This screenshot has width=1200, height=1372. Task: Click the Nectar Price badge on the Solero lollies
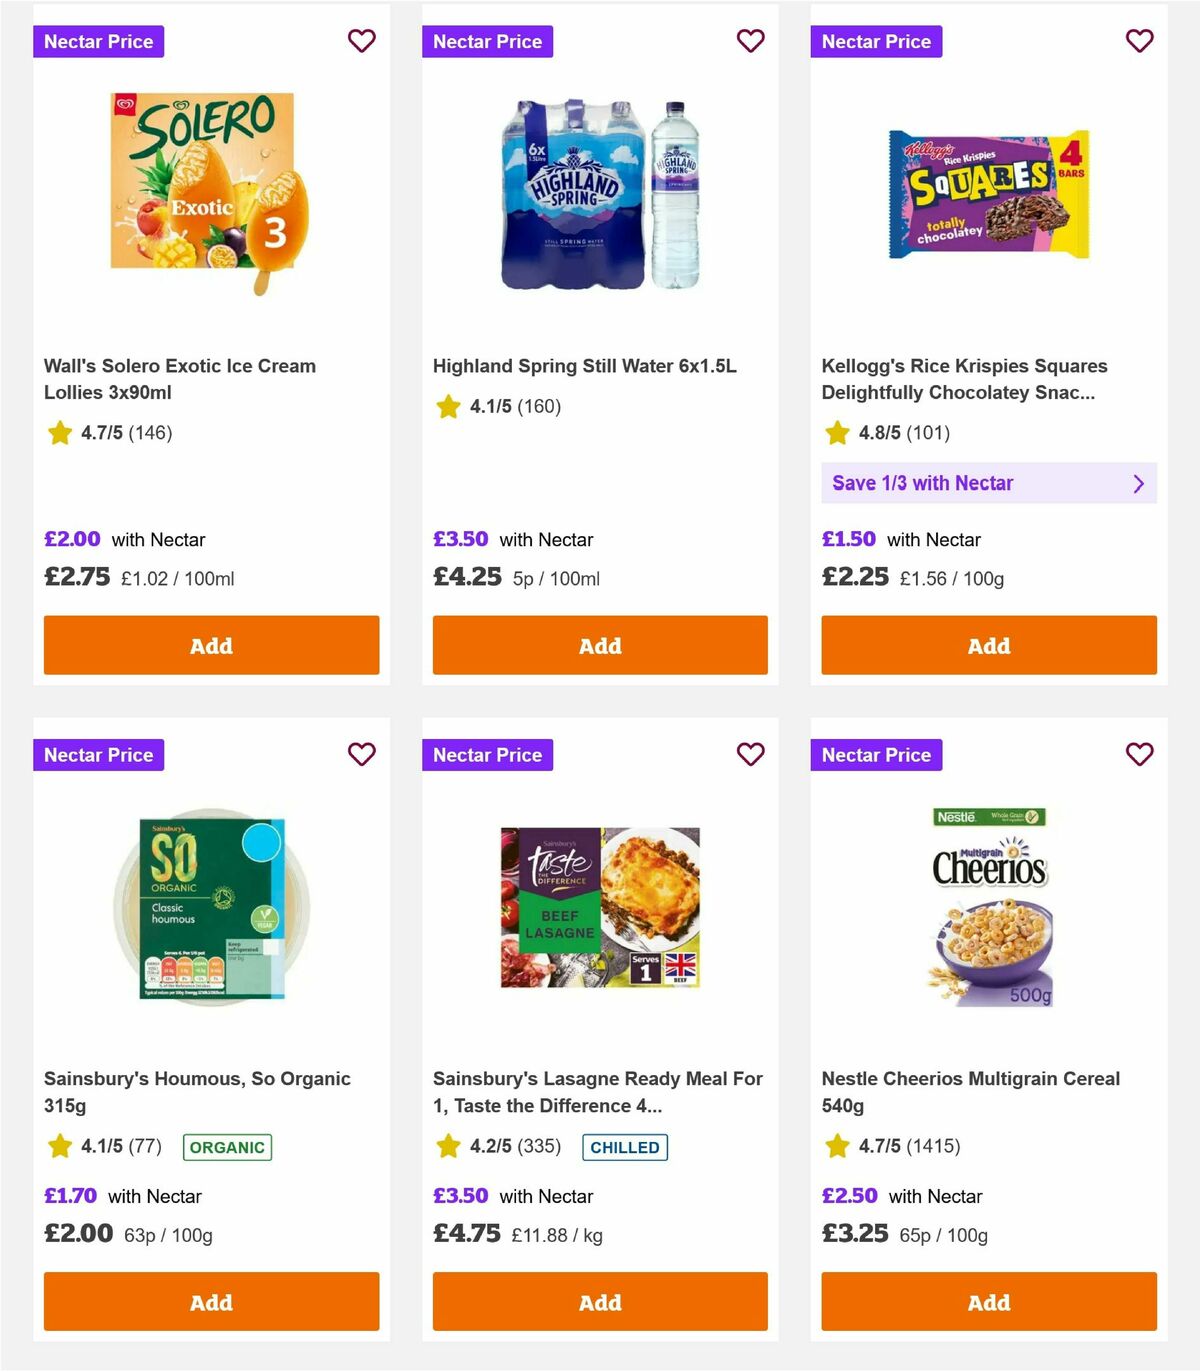pos(99,41)
